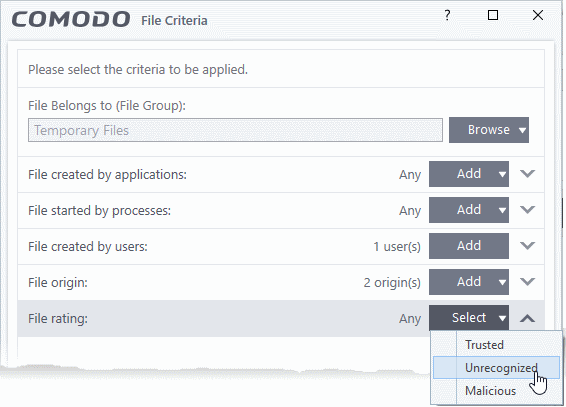
Task: Expand the File origin chevron
Action: point(527,281)
